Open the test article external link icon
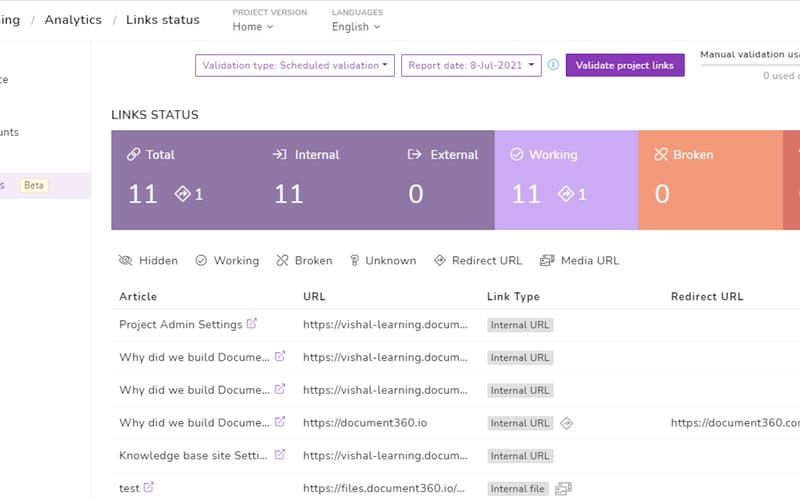800x500 pixels. tap(148, 487)
